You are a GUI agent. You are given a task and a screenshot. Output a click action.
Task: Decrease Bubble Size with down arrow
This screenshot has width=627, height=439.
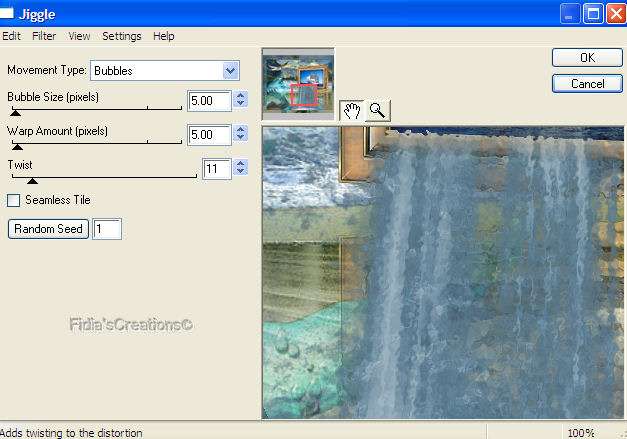[x=240, y=103]
